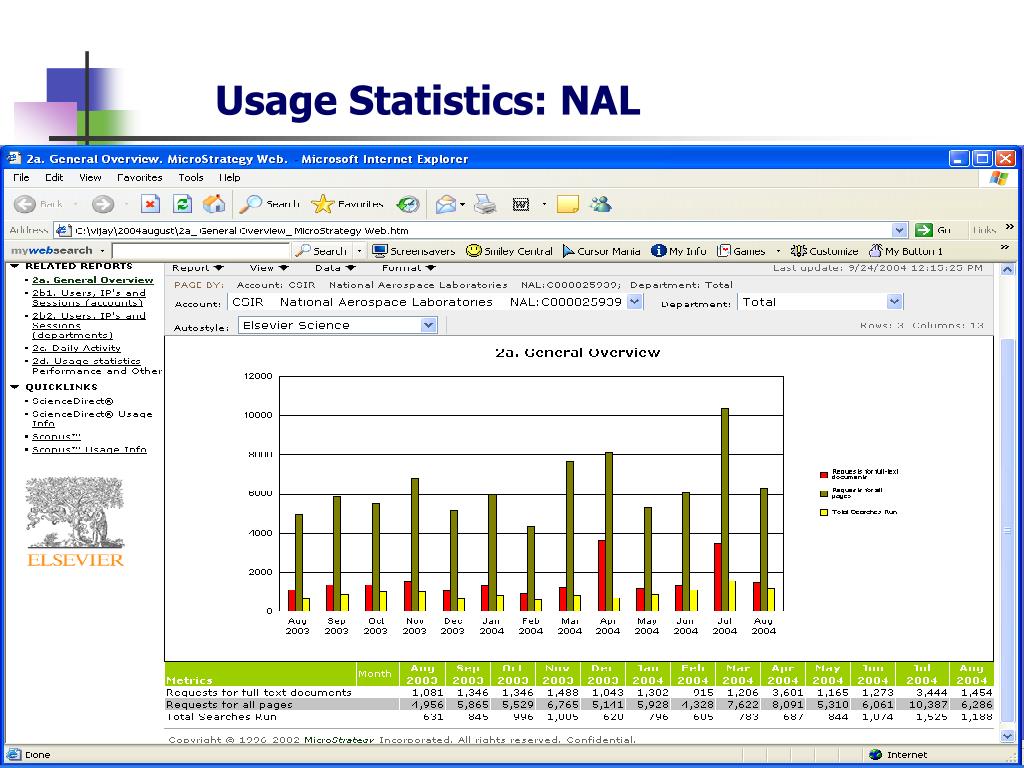Expand the Data dropdown menu
Viewport: 1024px width, 768px height.
click(335, 268)
